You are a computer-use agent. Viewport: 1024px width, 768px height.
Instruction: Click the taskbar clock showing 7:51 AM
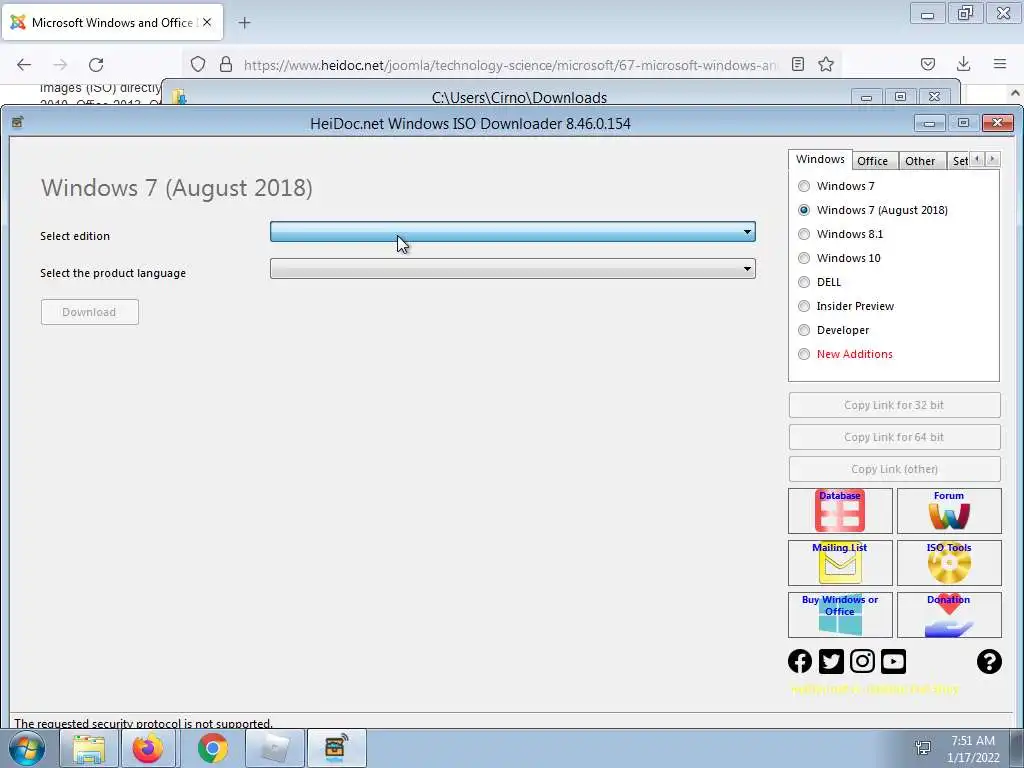(x=973, y=748)
